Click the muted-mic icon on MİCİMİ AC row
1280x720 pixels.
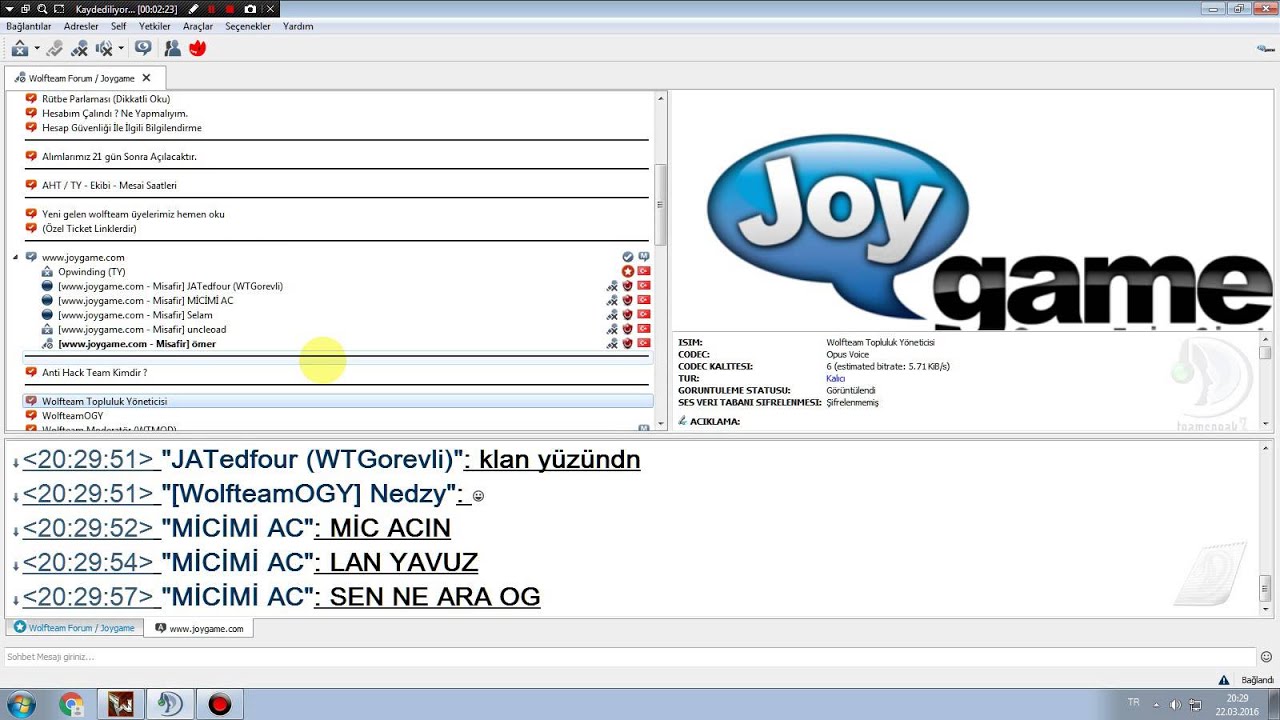(612, 301)
